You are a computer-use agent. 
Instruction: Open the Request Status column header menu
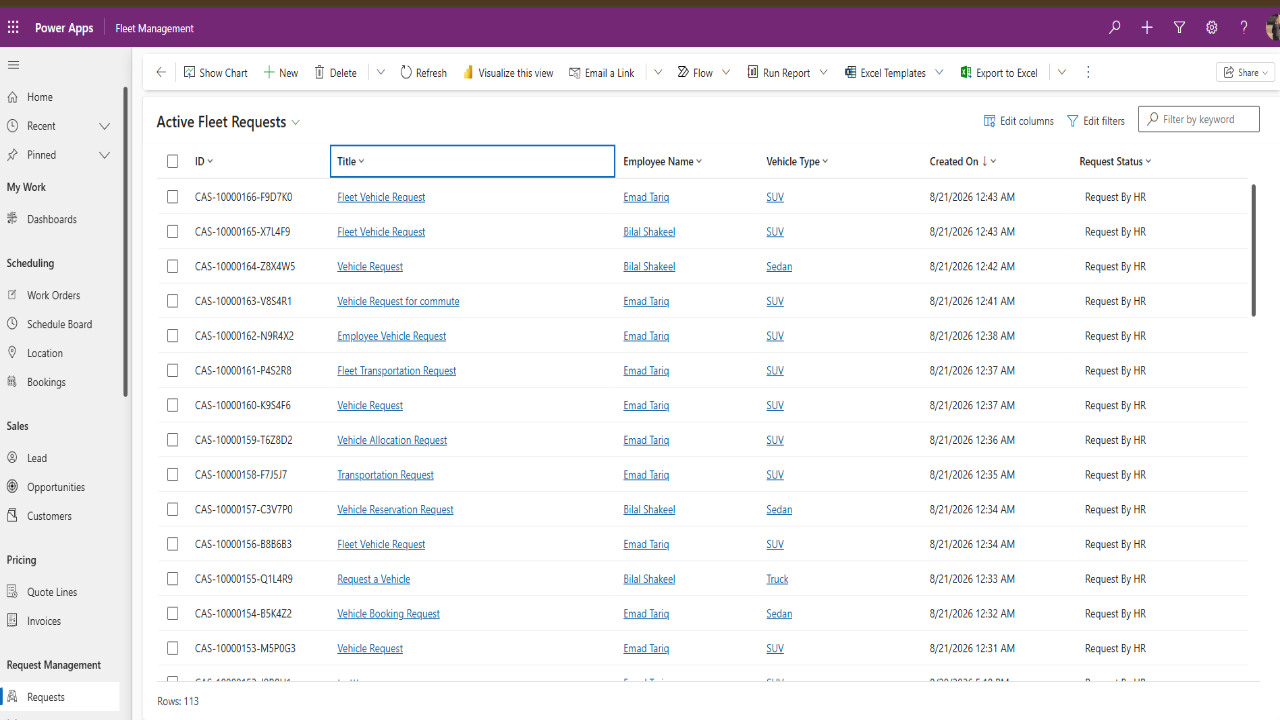(1116, 161)
